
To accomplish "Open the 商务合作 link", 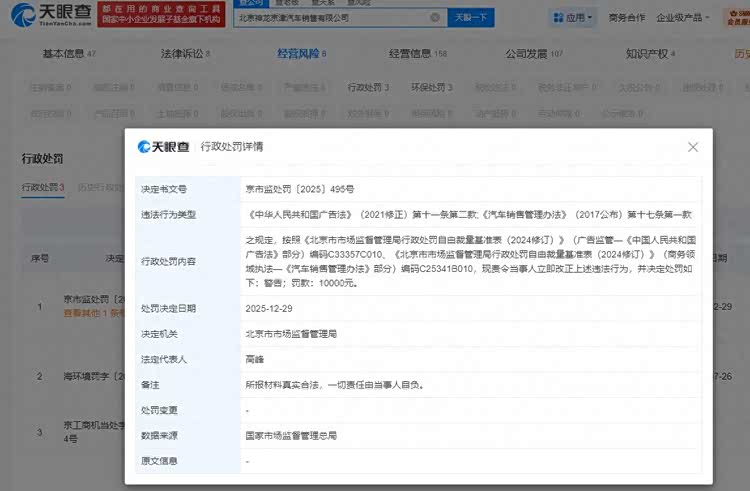I will tap(627, 17).
